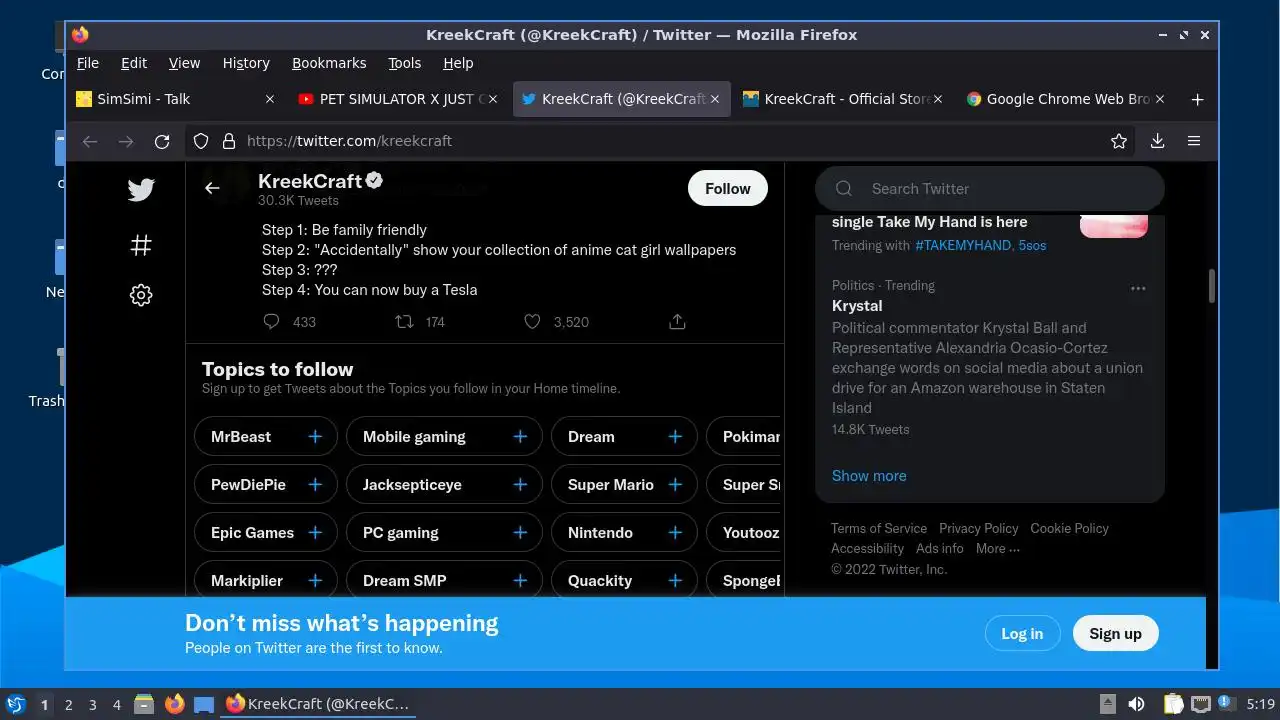
Task: Expand the More footer options
Action: [998, 548]
